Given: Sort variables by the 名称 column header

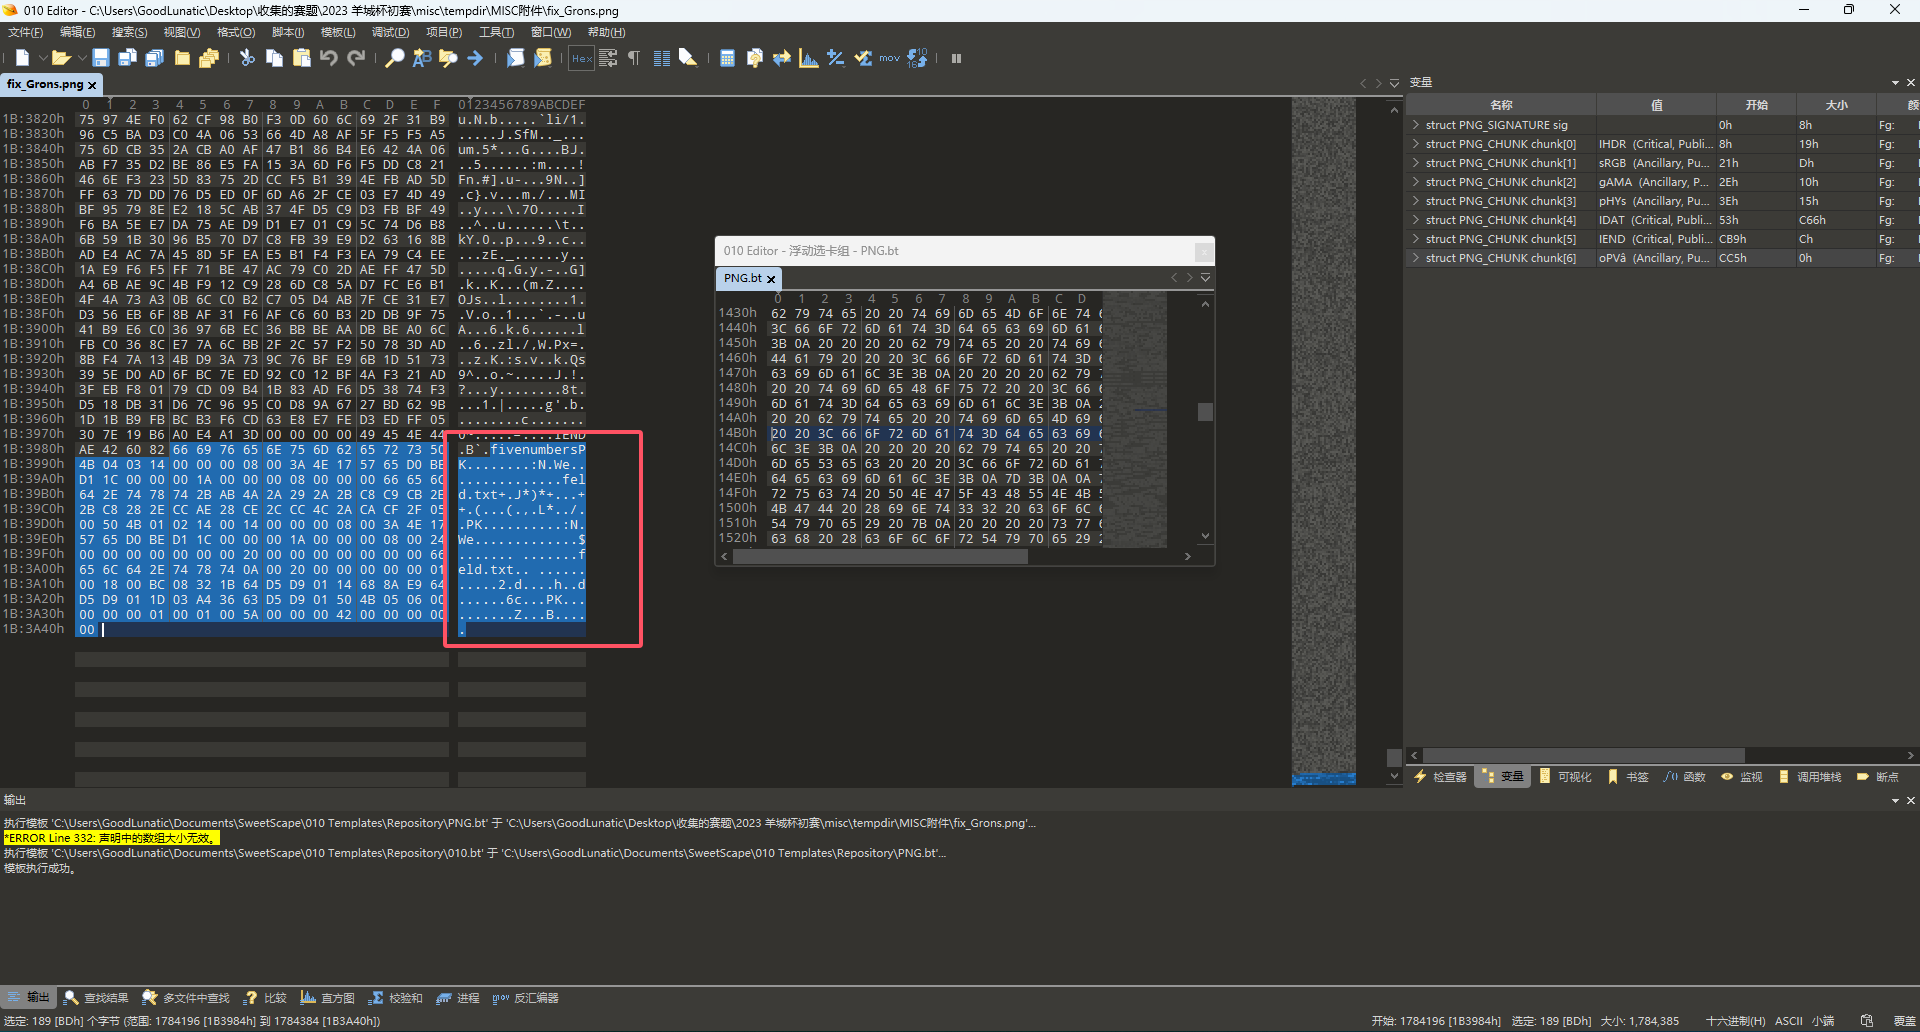Looking at the screenshot, I should pos(1501,105).
